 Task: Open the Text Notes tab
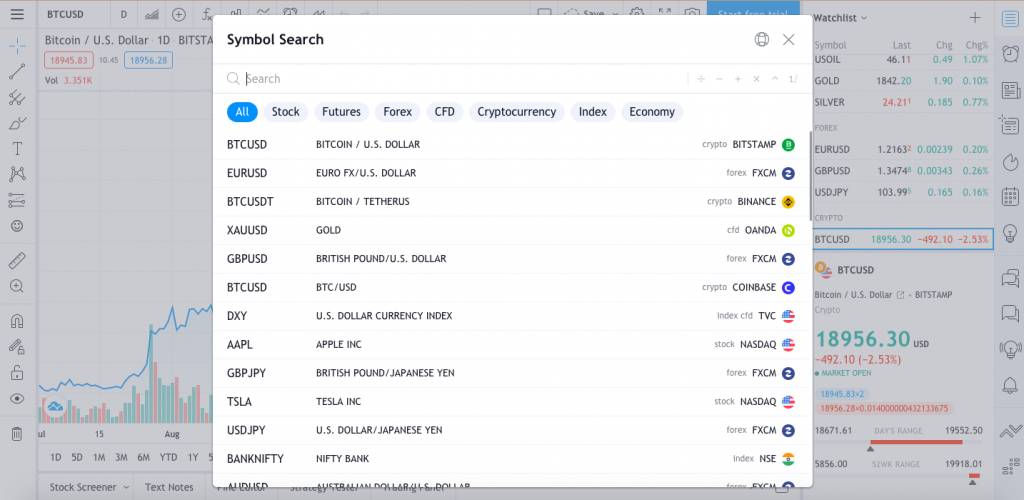(x=169, y=487)
